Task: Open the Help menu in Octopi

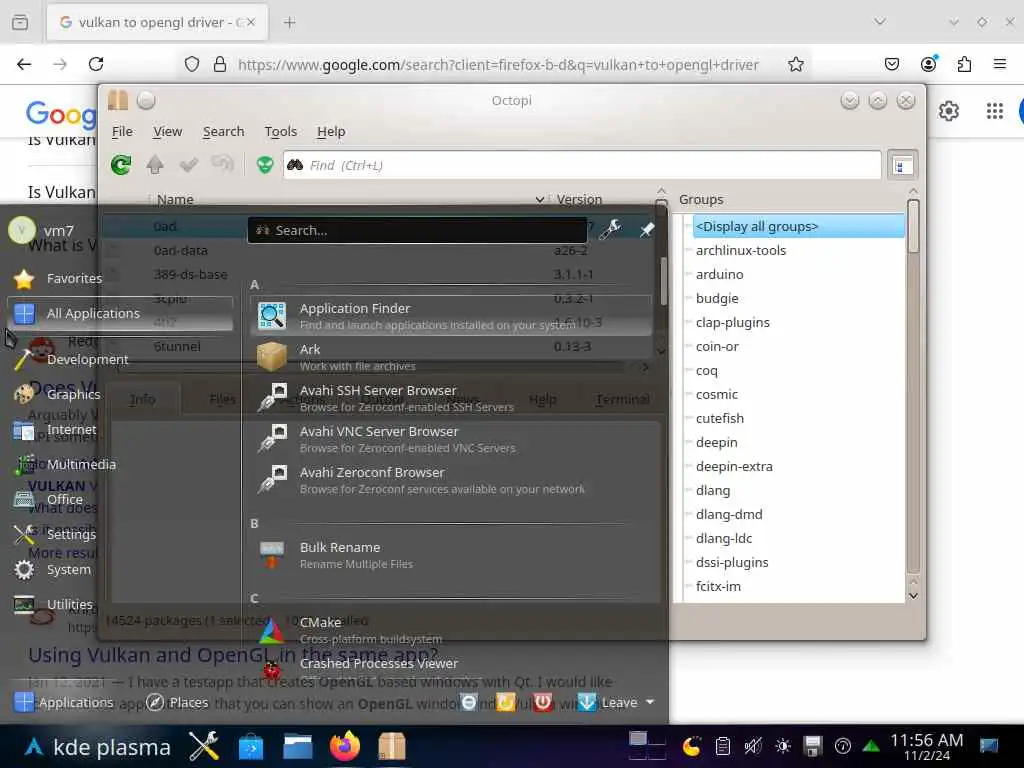Action: tap(331, 131)
